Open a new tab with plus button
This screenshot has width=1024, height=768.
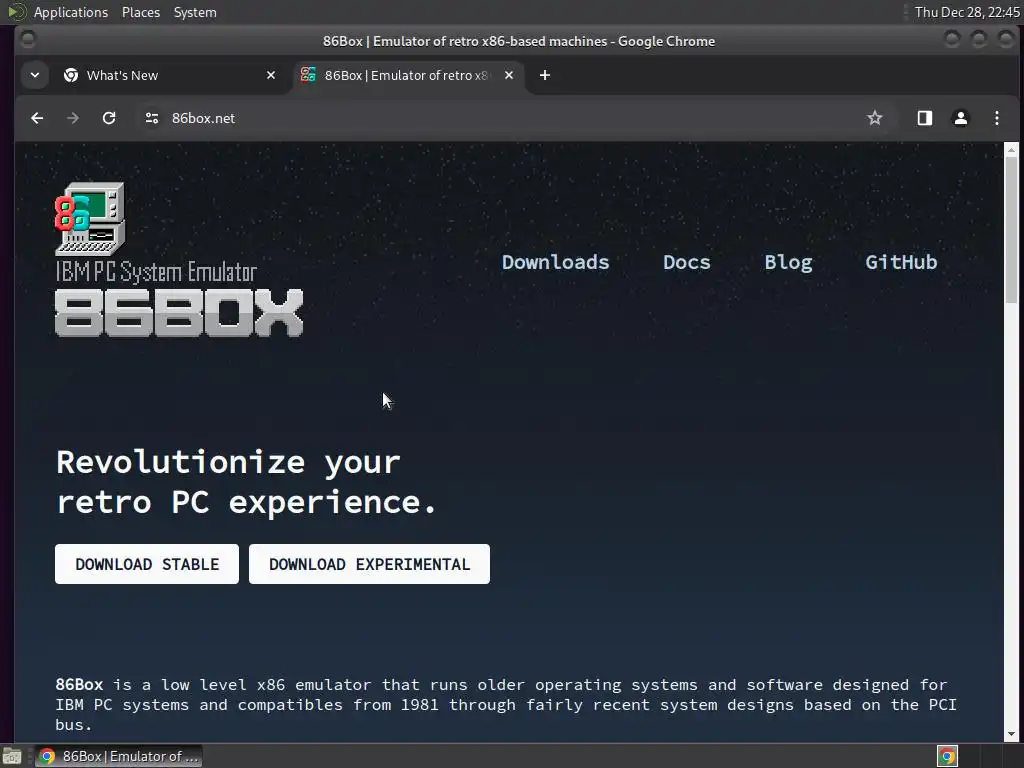click(545, 75)
